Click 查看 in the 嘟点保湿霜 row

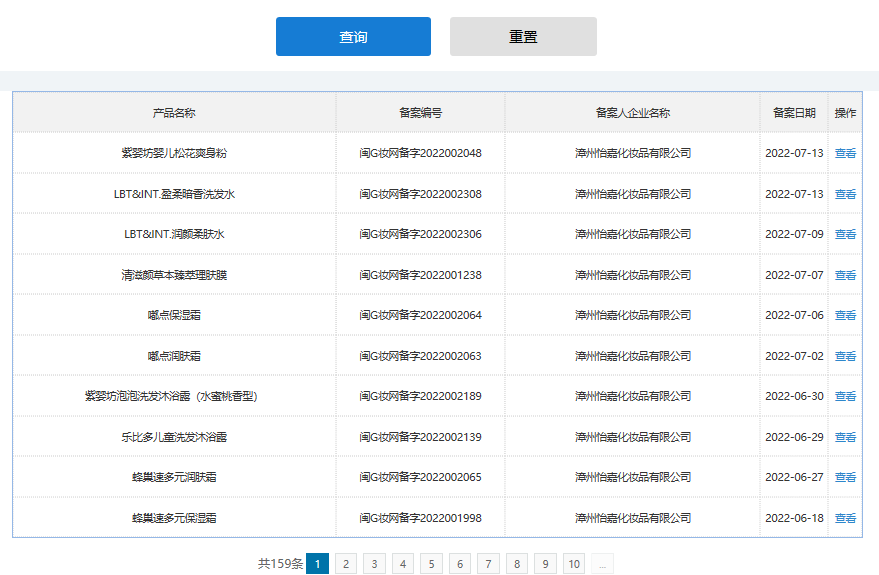pyautogui.click(x=845, y=315)
